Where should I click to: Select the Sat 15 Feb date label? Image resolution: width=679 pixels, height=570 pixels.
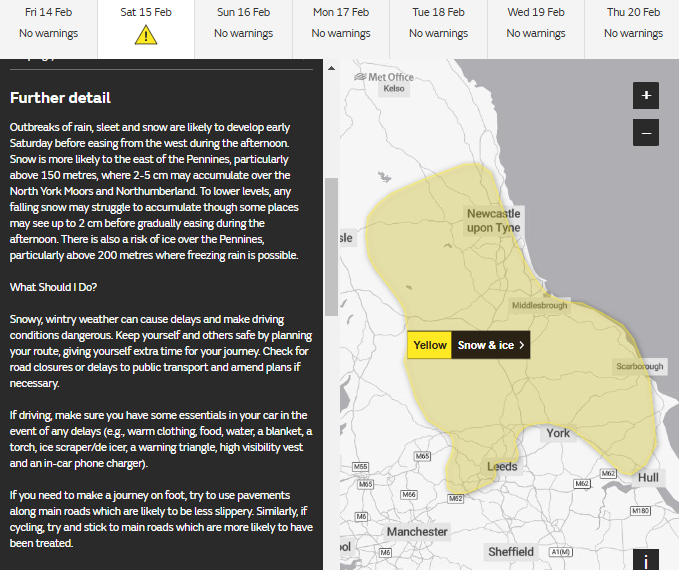click(146, 12)
